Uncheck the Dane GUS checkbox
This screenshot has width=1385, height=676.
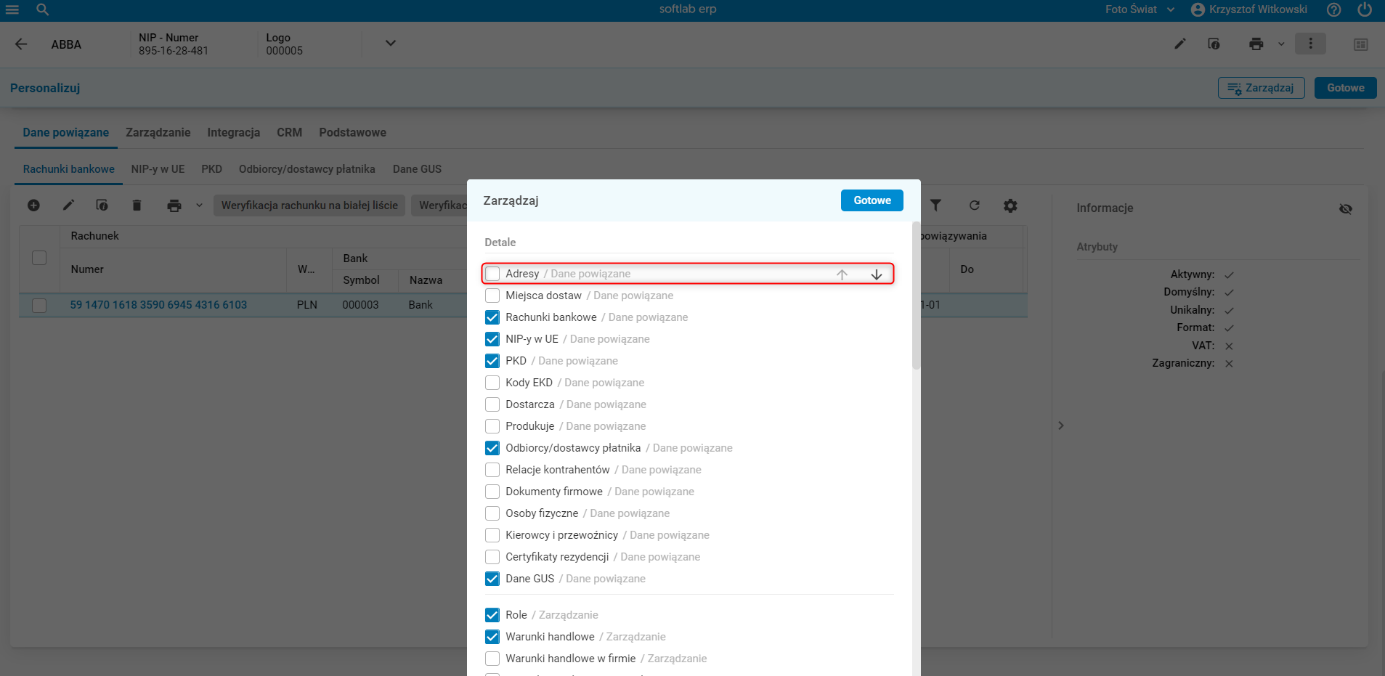click(x=492, y=578)
